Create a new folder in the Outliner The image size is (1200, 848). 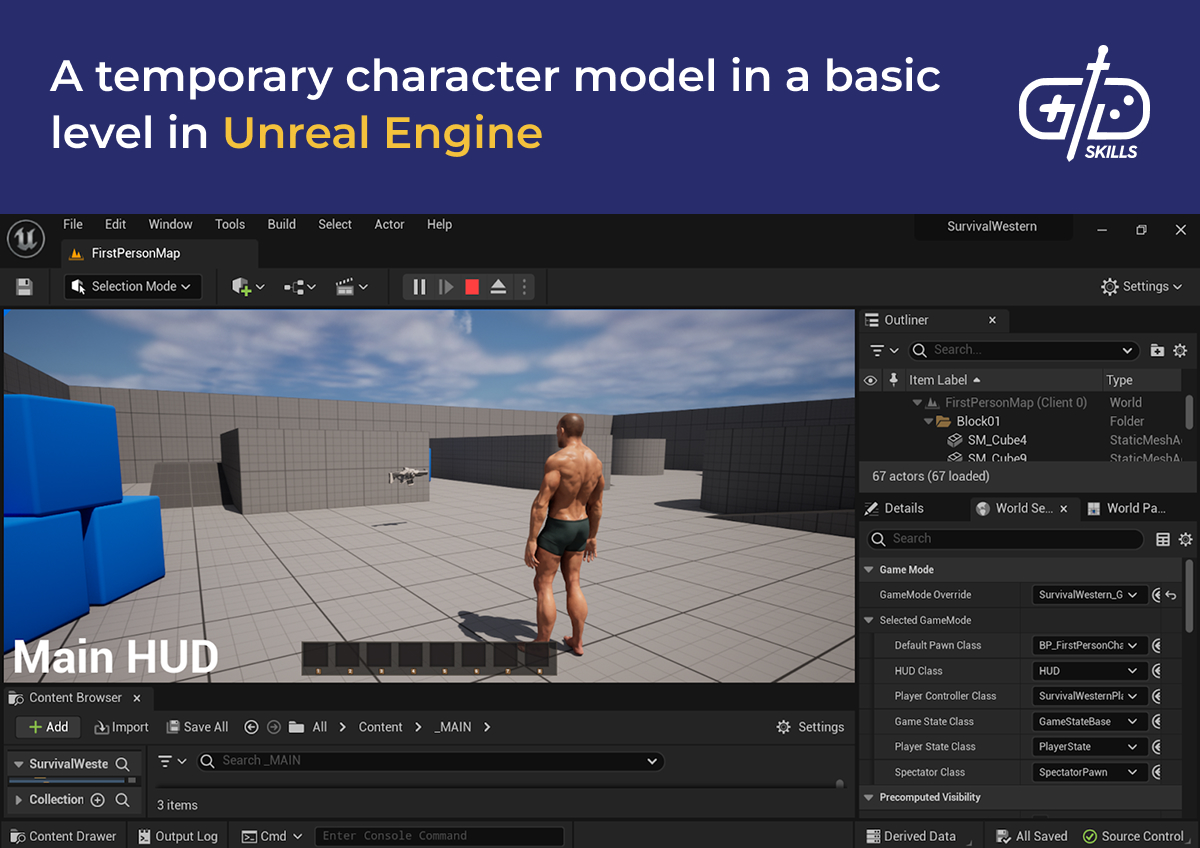coord(1157,350)
